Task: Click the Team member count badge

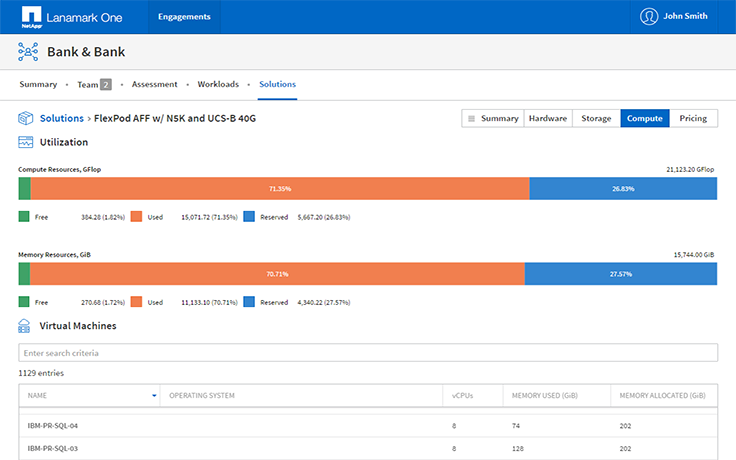Action: click(105, 84)
